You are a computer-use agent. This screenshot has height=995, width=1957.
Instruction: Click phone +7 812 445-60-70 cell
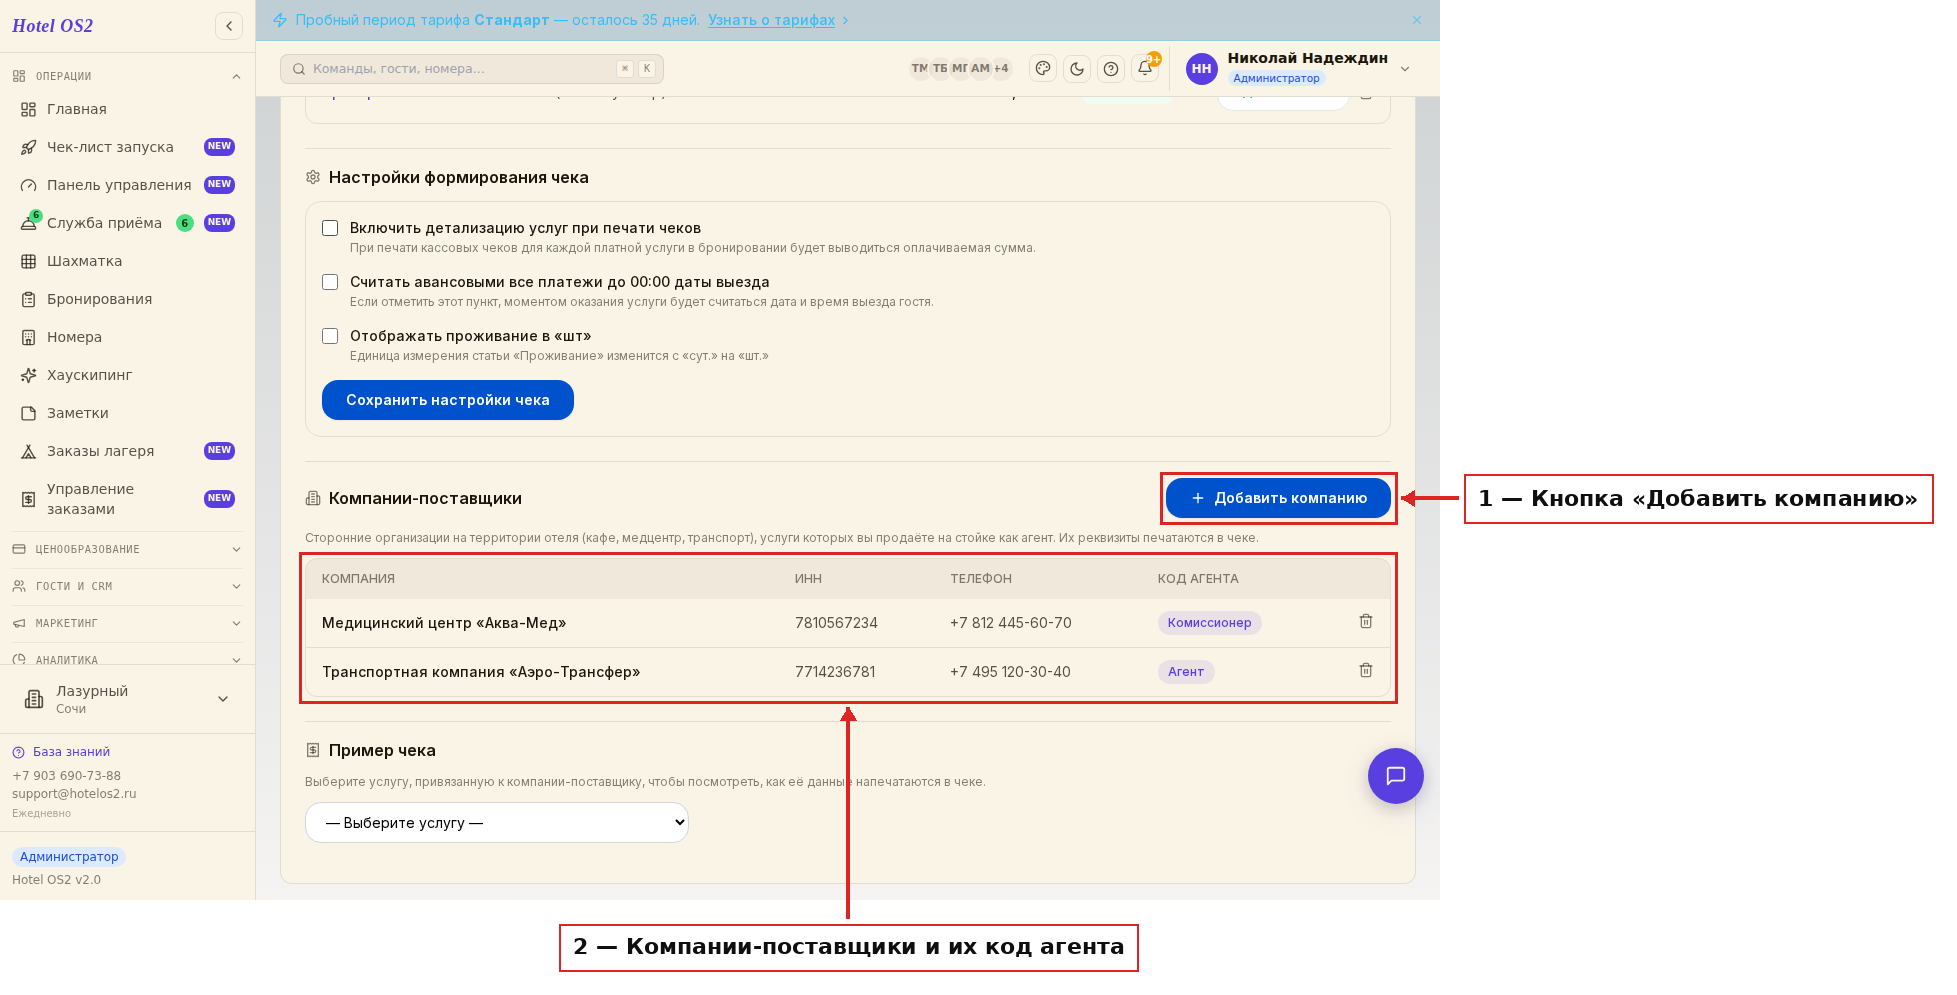pyautogui.click(x=1011, y=623)
